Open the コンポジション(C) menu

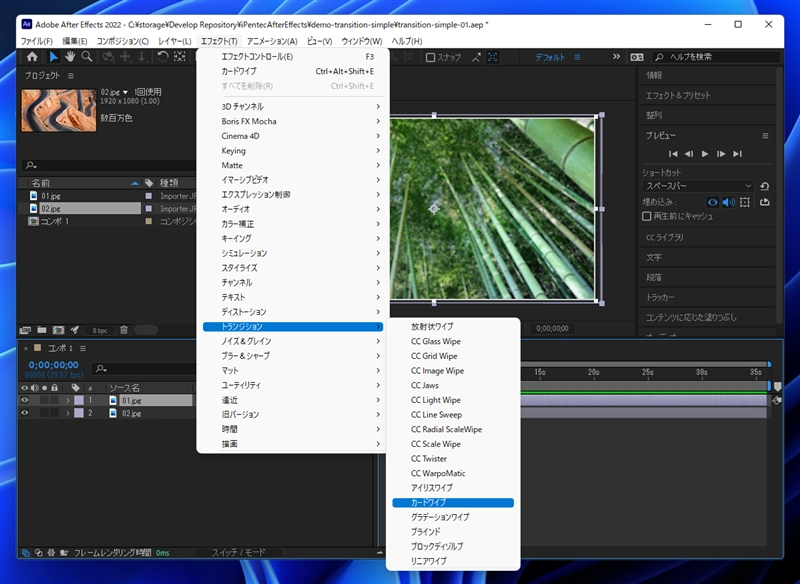(123, 41)
